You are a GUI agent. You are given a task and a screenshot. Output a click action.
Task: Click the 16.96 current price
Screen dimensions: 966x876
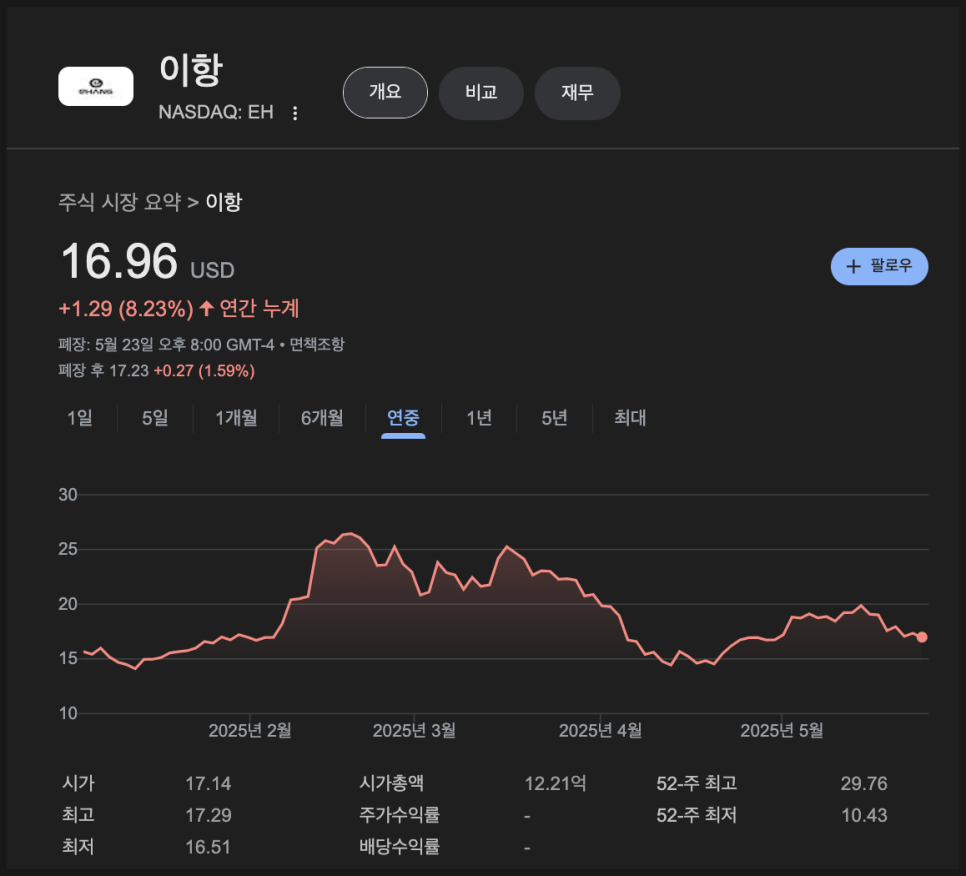click(120, 261)
